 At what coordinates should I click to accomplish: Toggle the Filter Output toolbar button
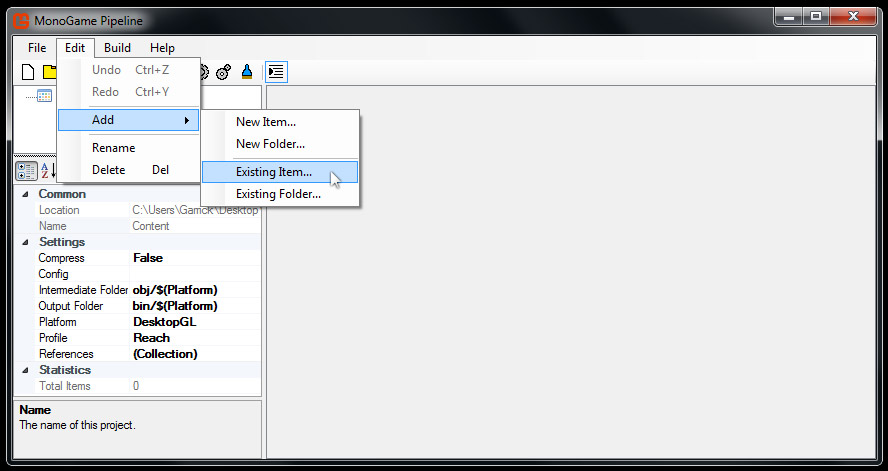276,72
